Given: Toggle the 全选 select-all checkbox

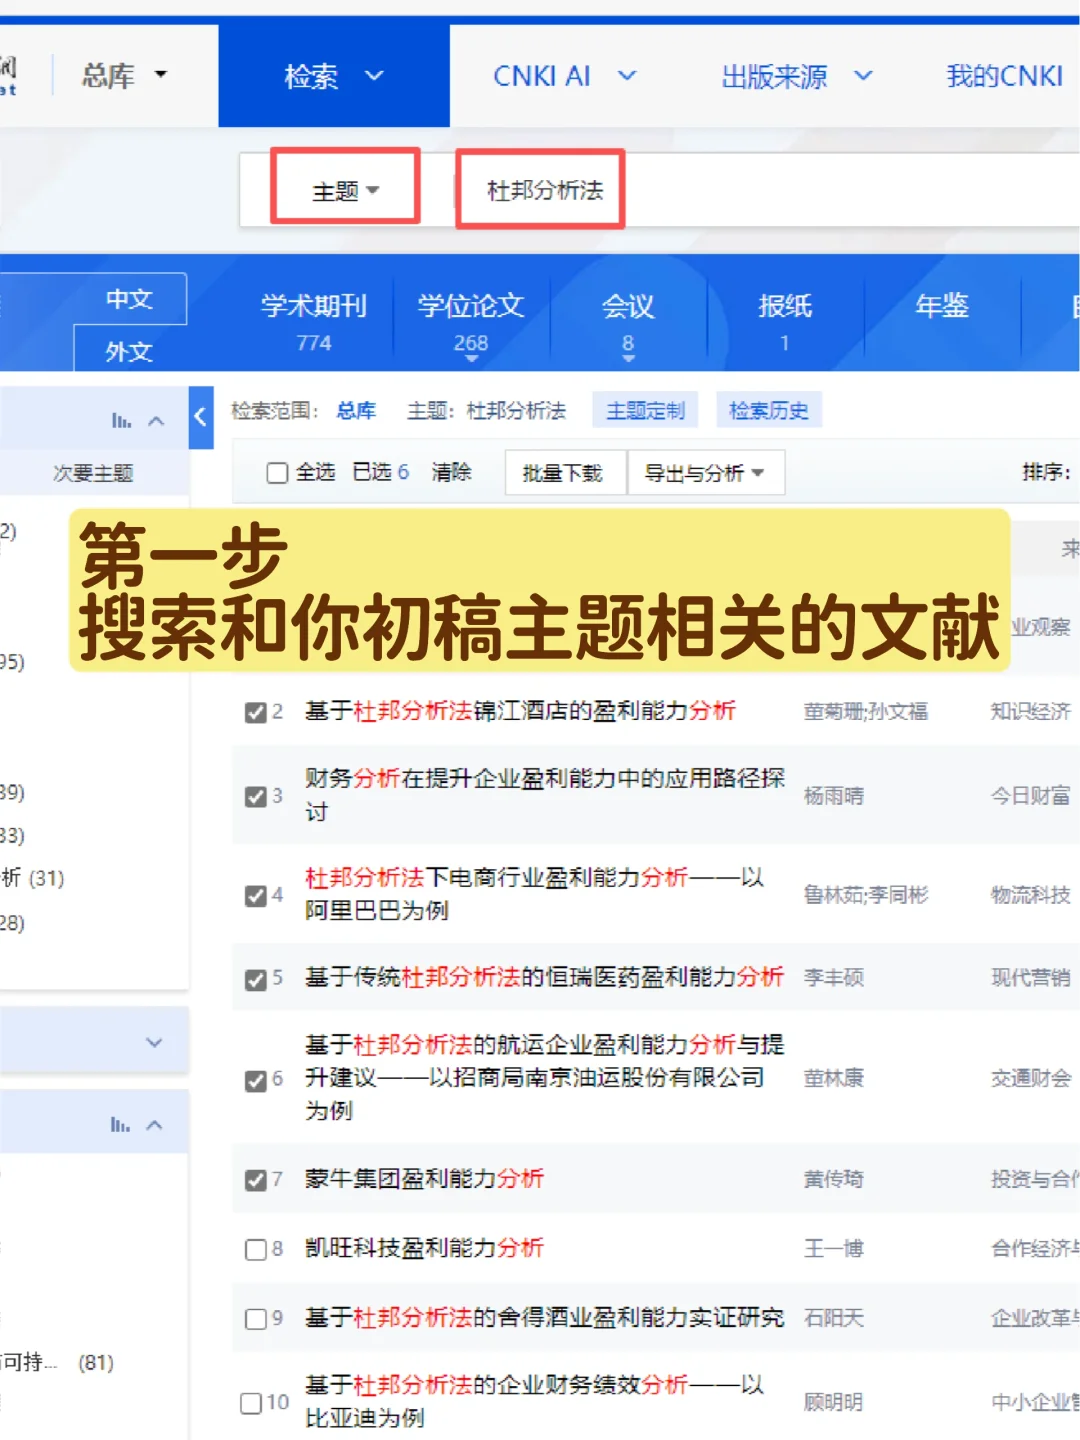Looking at the screenshot, I should pos(277,472).
